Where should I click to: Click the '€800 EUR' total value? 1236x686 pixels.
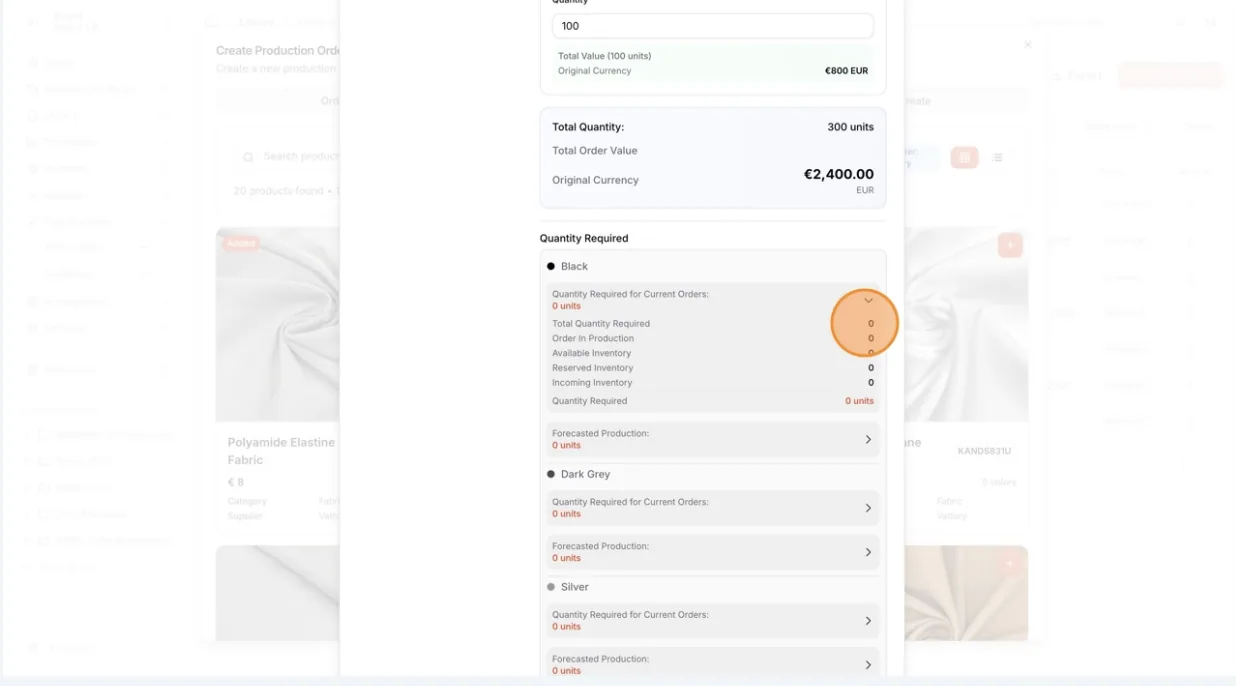[846, 71]
